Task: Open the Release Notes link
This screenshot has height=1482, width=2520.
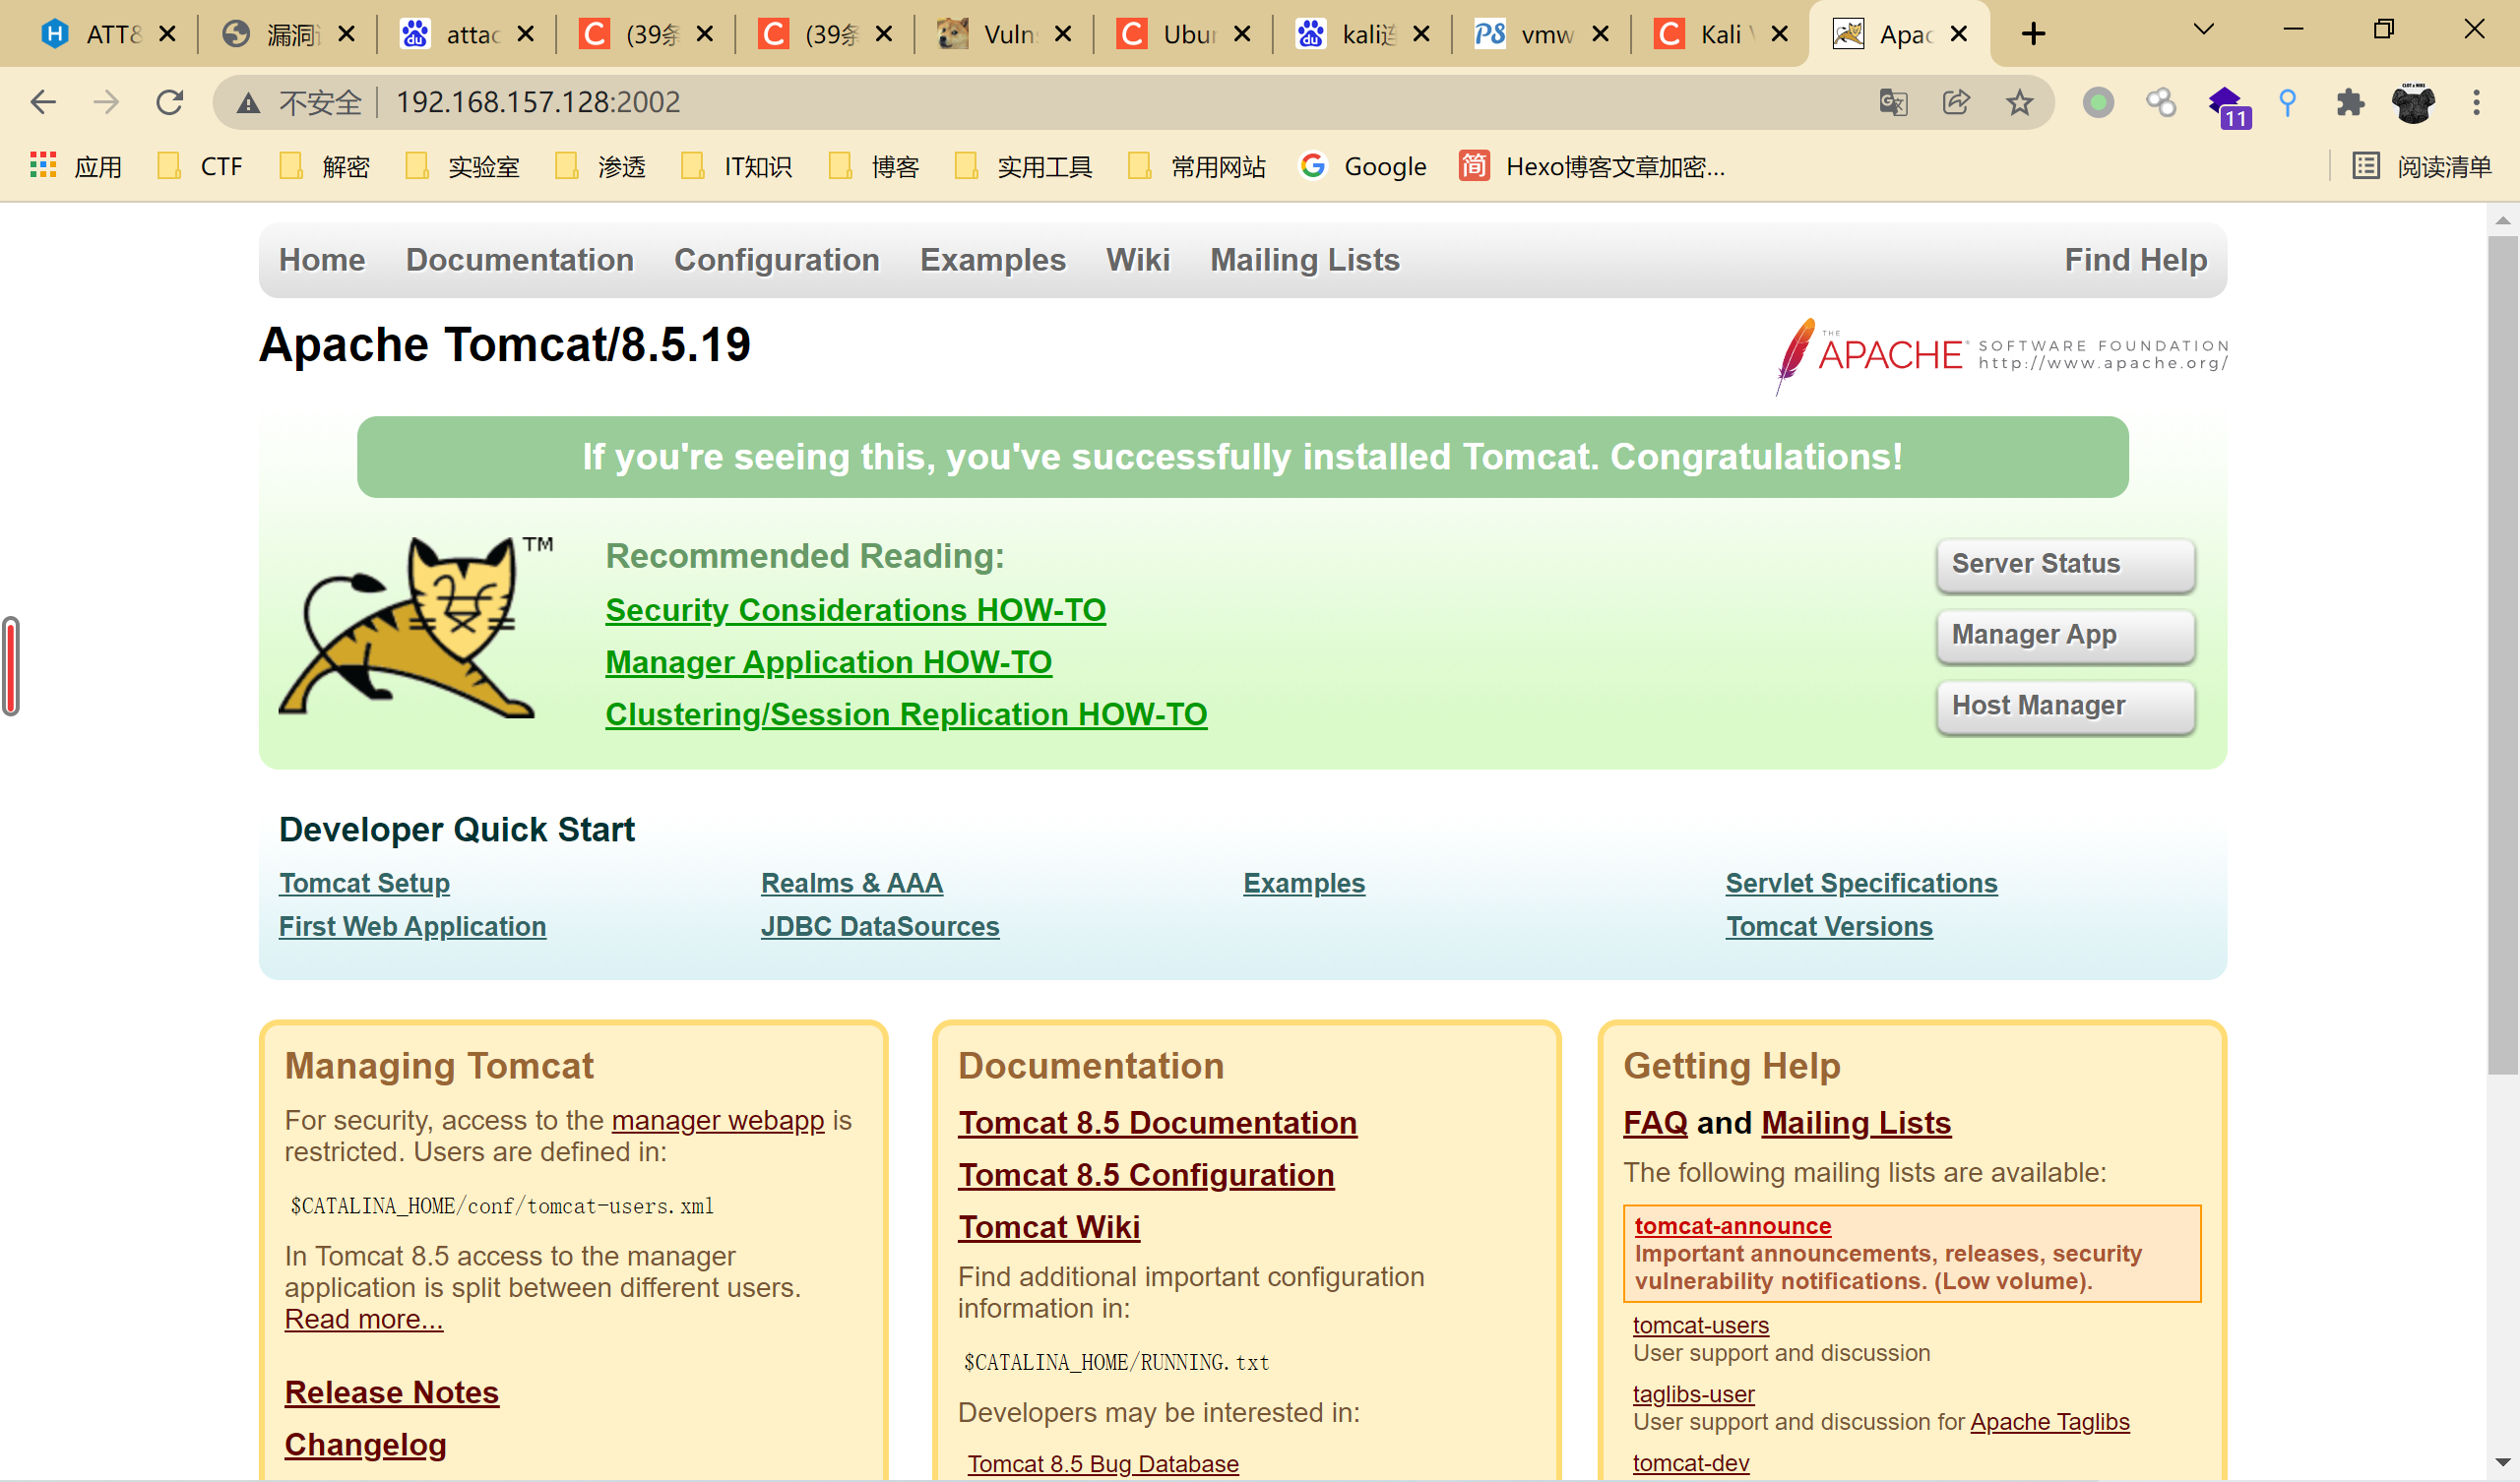Action: click(391, 1392)
